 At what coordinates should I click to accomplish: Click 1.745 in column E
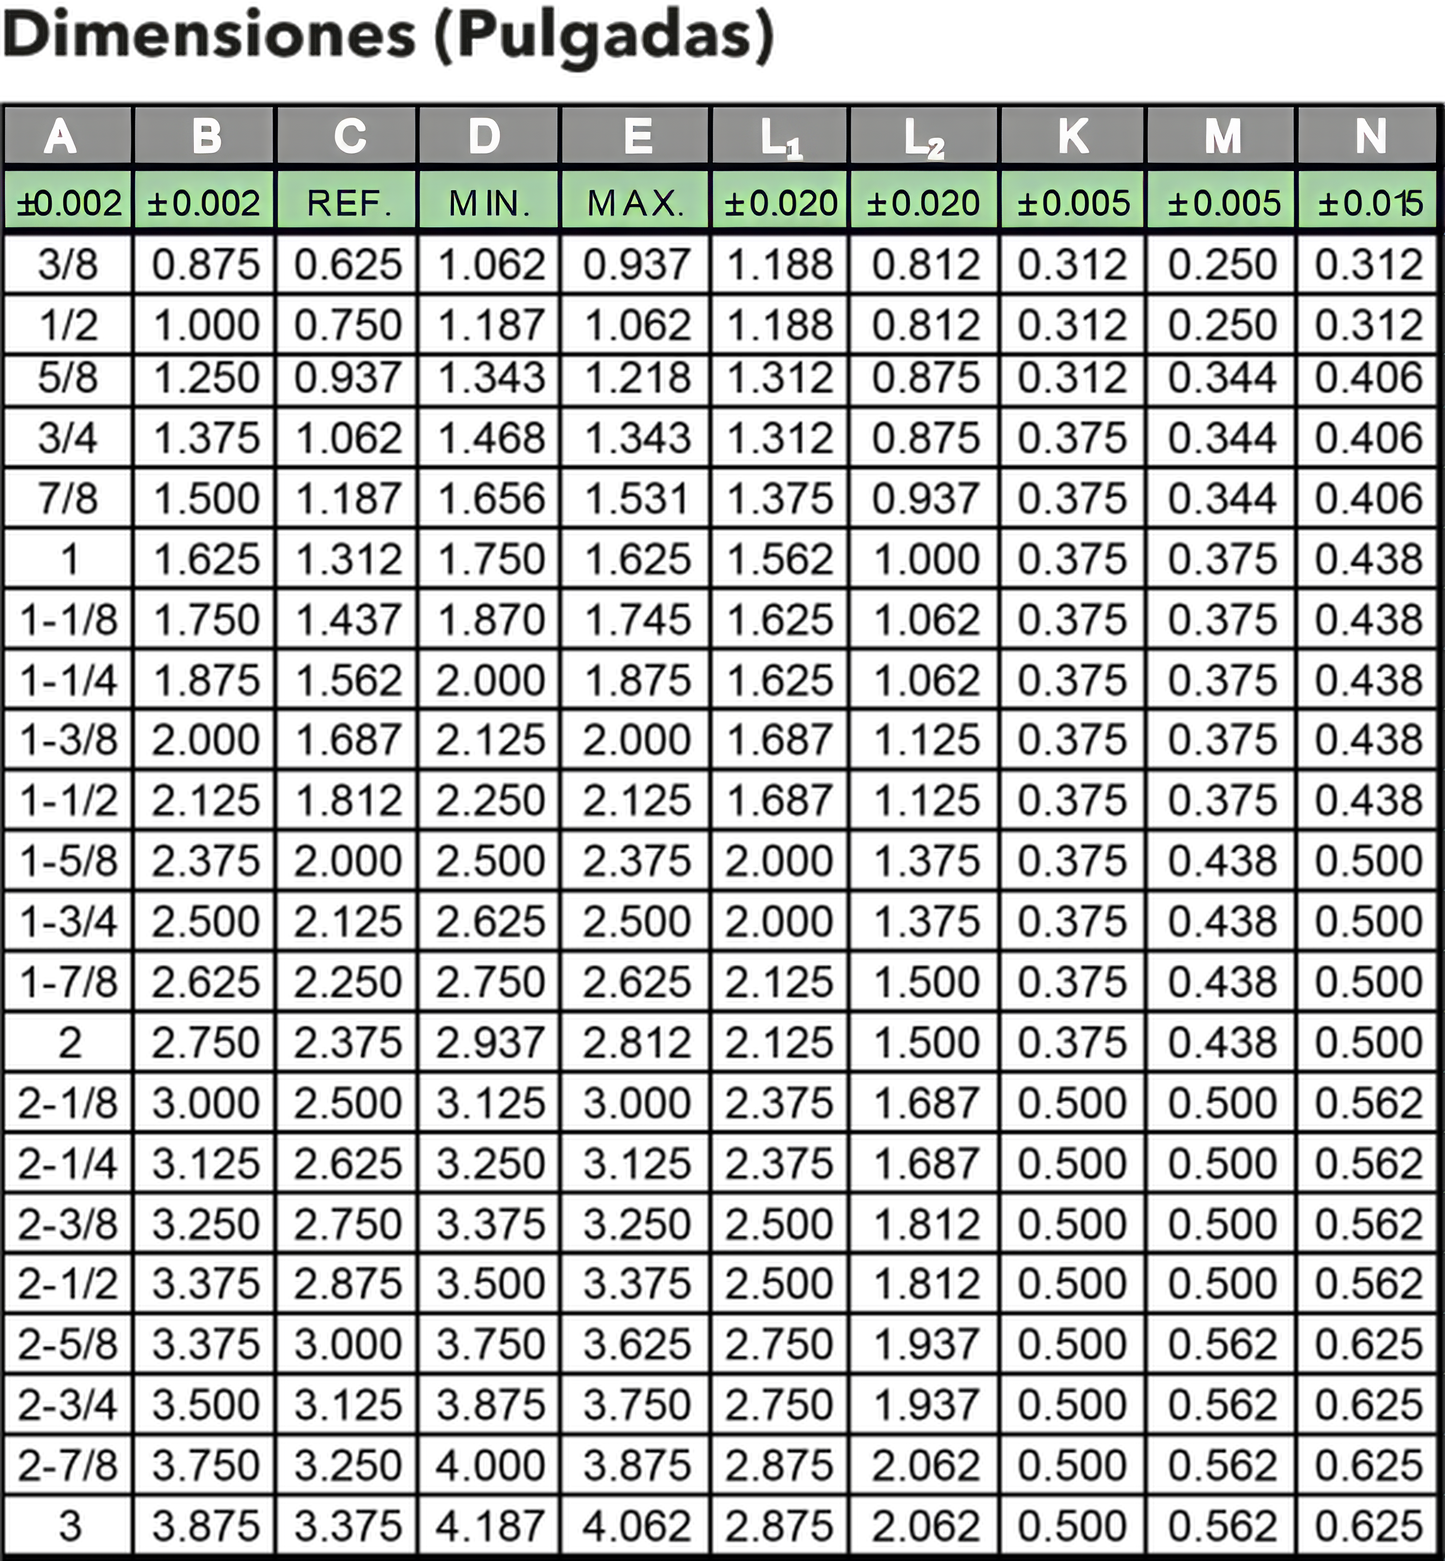point(637,620)
